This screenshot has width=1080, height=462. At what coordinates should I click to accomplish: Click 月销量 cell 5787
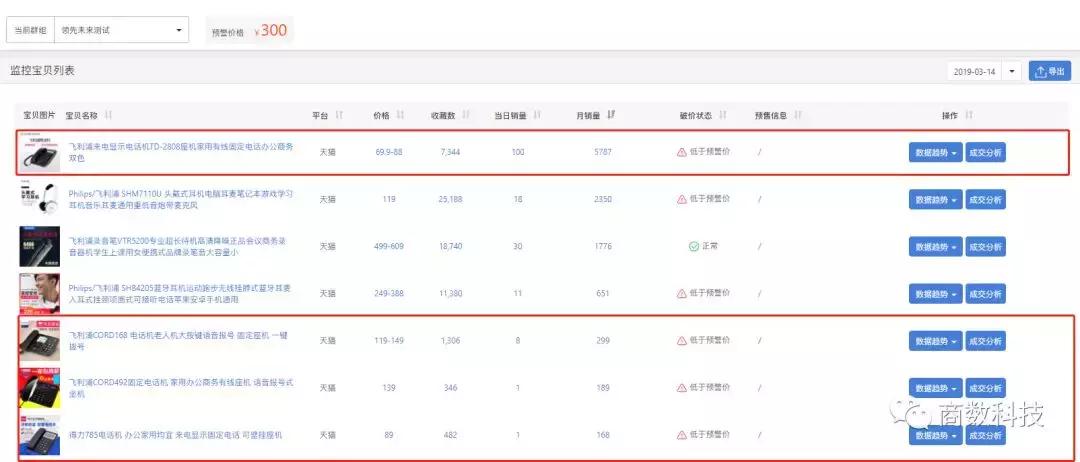[x=603, y=152]
